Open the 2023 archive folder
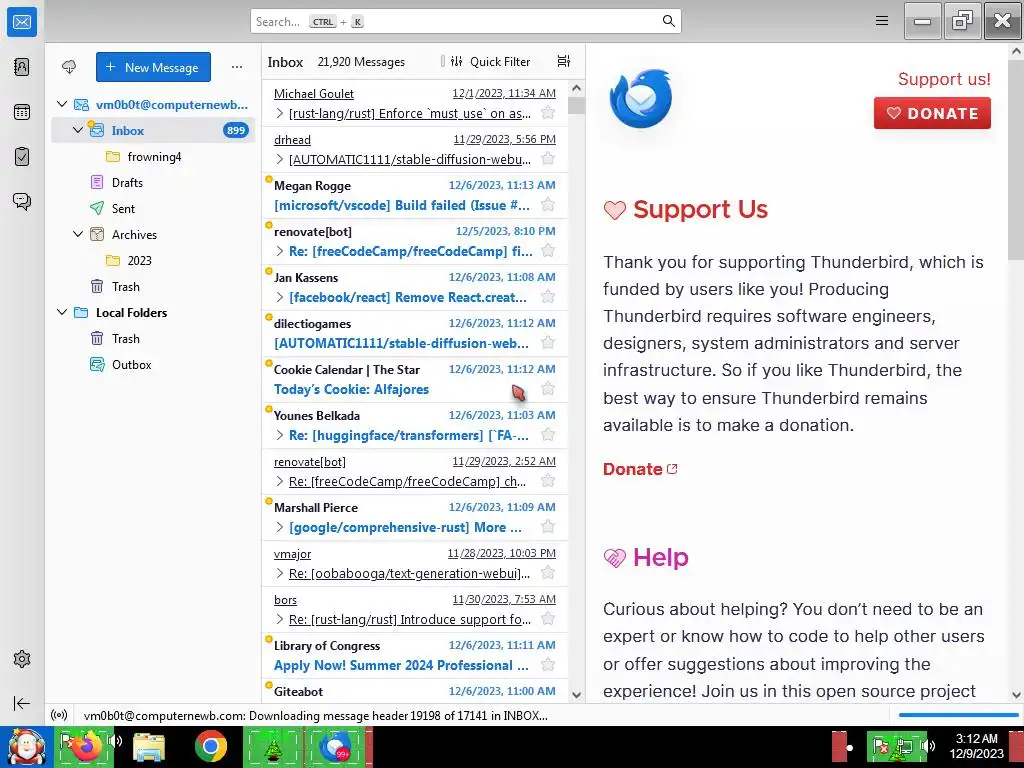Screen dimensions: 1024x768 click(x=153, y=261)
